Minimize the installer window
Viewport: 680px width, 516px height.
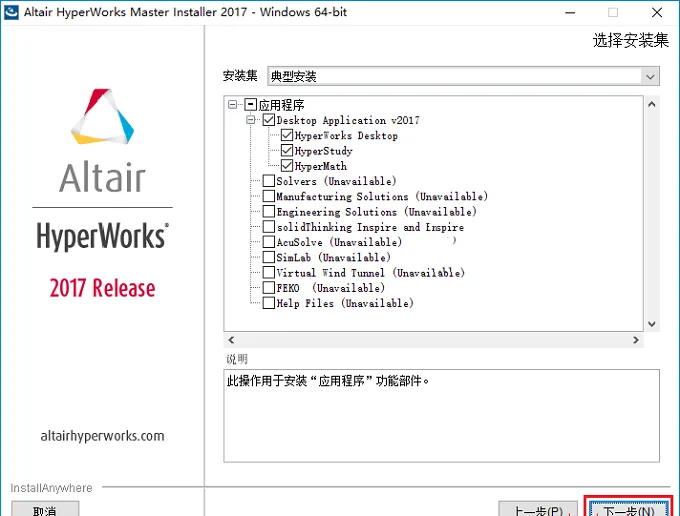pos(570,12)
